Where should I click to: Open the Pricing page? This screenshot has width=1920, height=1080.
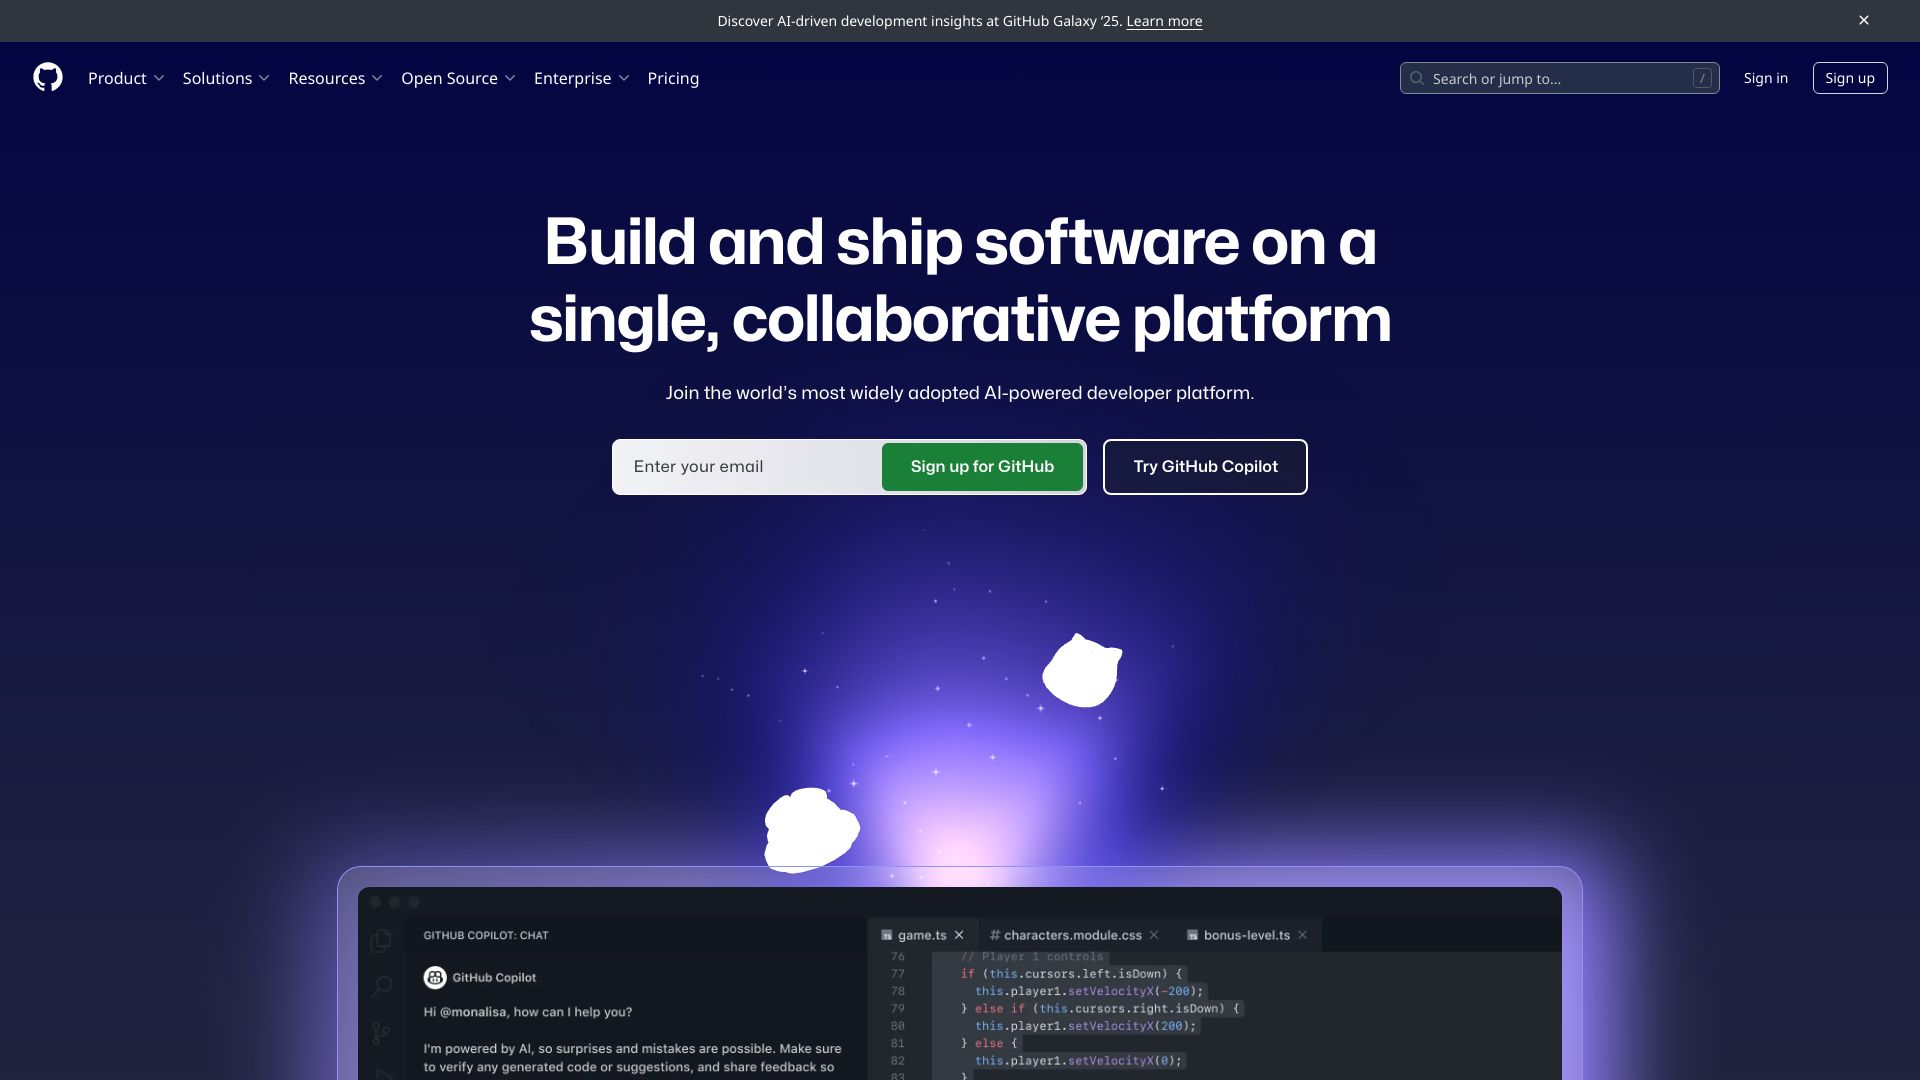[673, 78]
